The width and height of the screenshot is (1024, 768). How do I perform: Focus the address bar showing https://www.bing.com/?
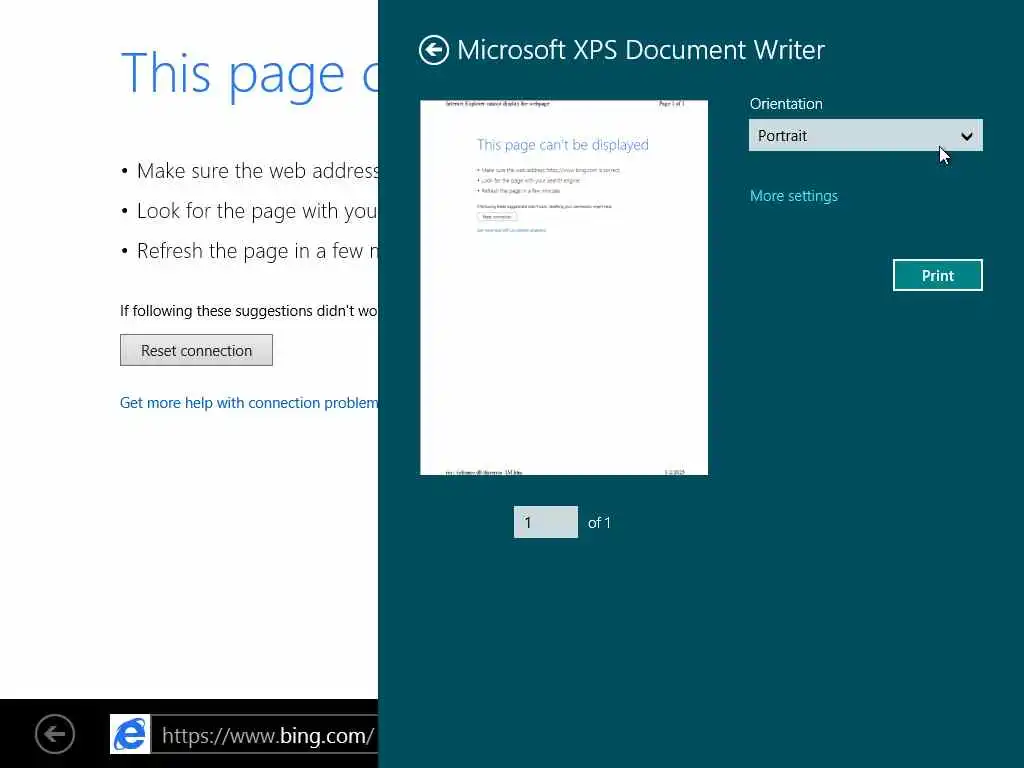point(264,735)
